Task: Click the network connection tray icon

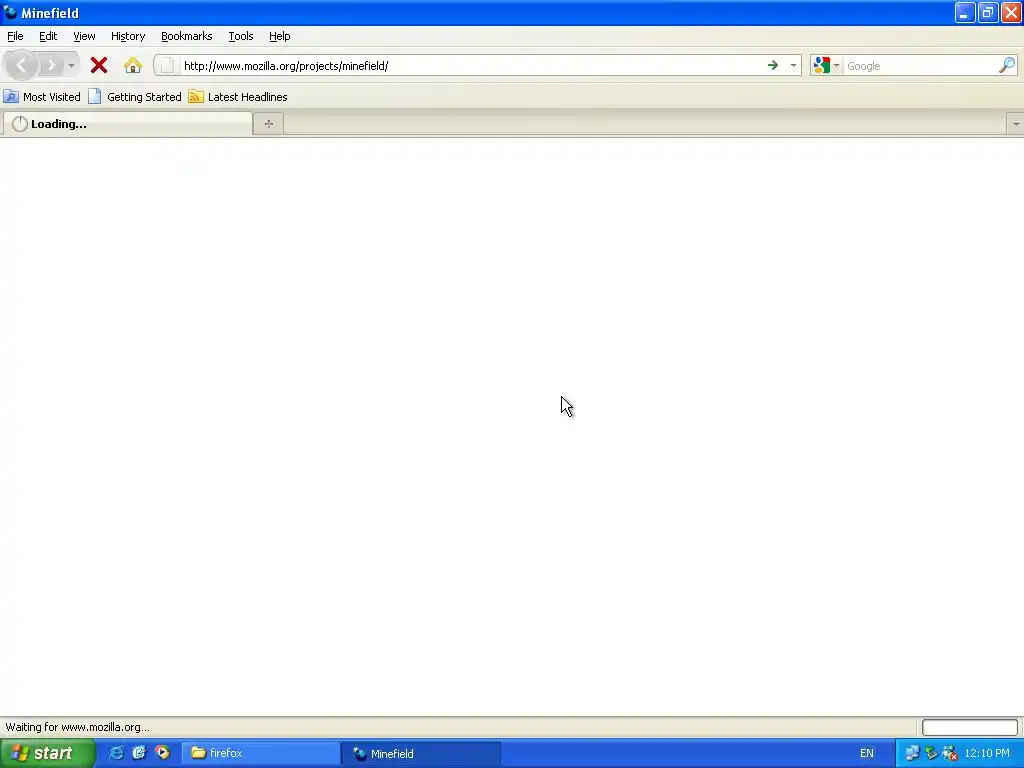Action: (912, 754)
